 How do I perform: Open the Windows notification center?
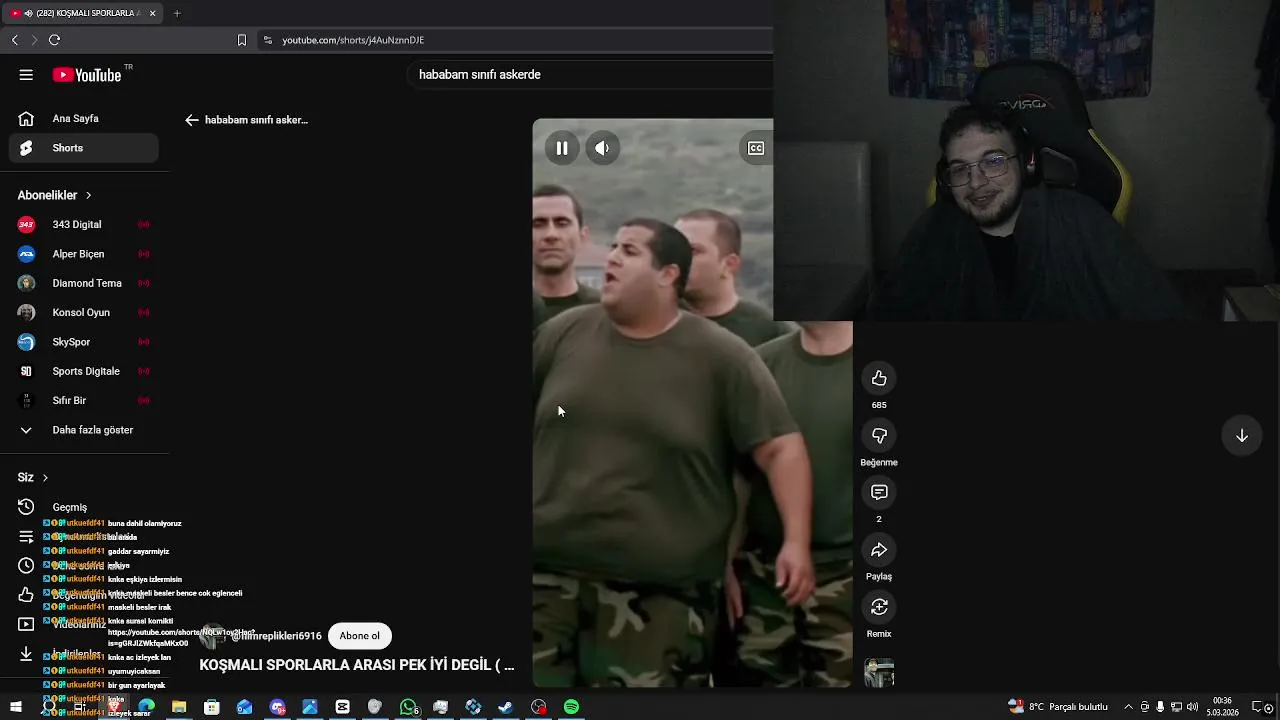click(1257, 707)
